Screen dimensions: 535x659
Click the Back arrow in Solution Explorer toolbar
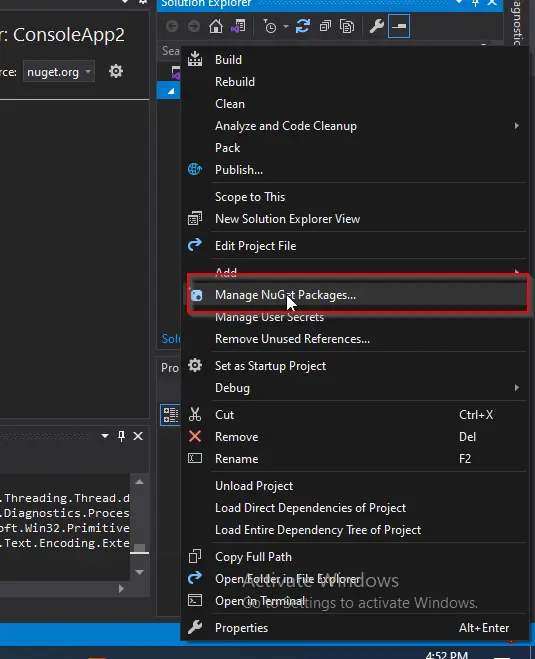tap(172, 26)
